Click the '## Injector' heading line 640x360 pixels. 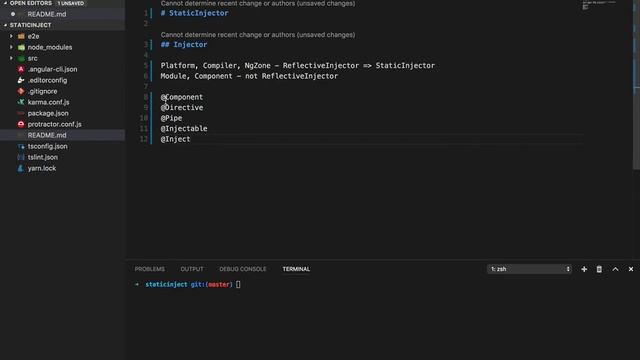[x=184, y=44]
